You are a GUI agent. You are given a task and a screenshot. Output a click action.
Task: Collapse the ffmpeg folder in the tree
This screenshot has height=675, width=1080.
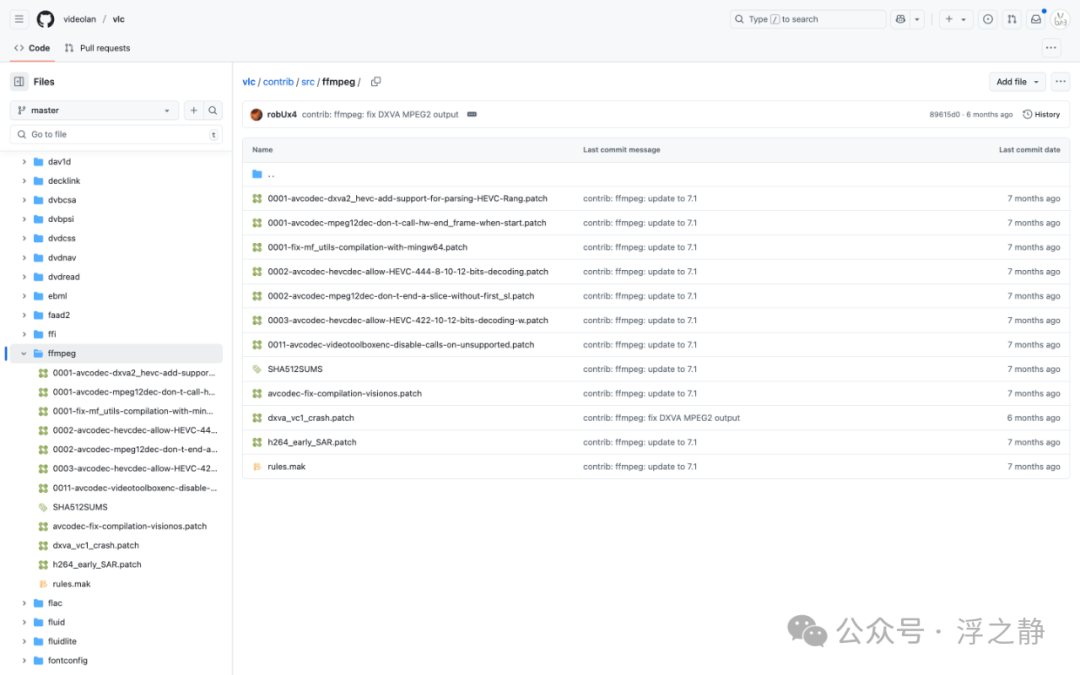tap(24, 353)
